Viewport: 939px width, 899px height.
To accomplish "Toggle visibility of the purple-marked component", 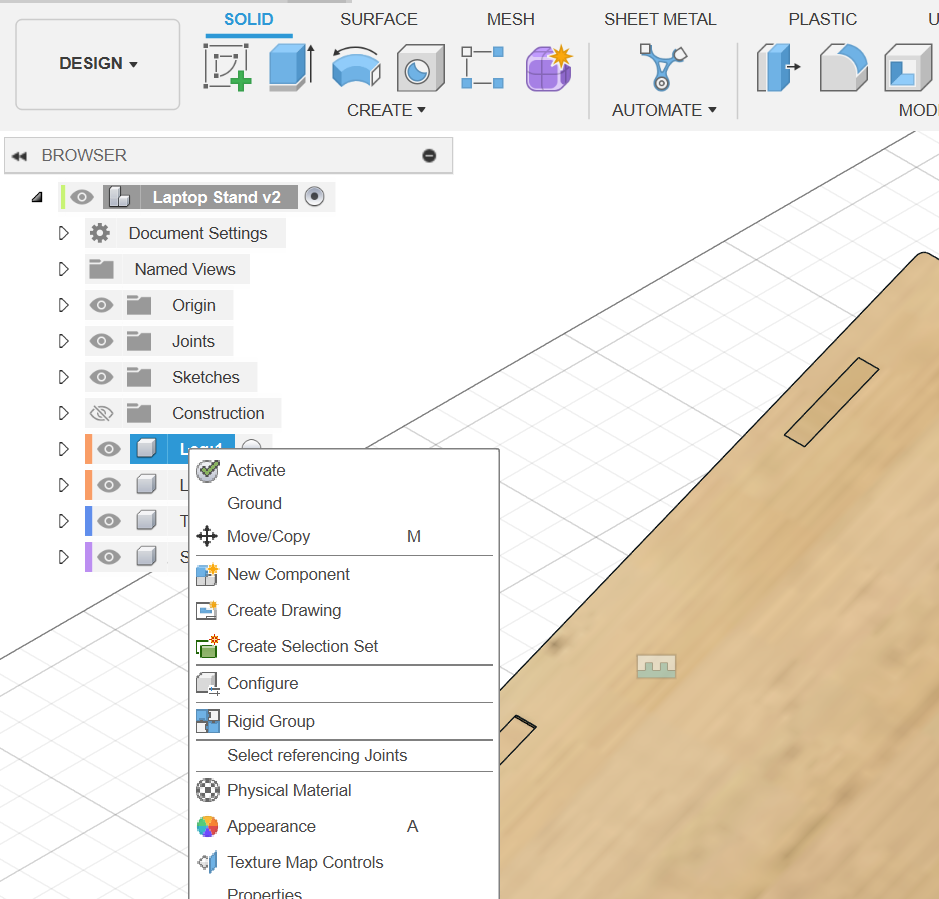I will point(109,556).
